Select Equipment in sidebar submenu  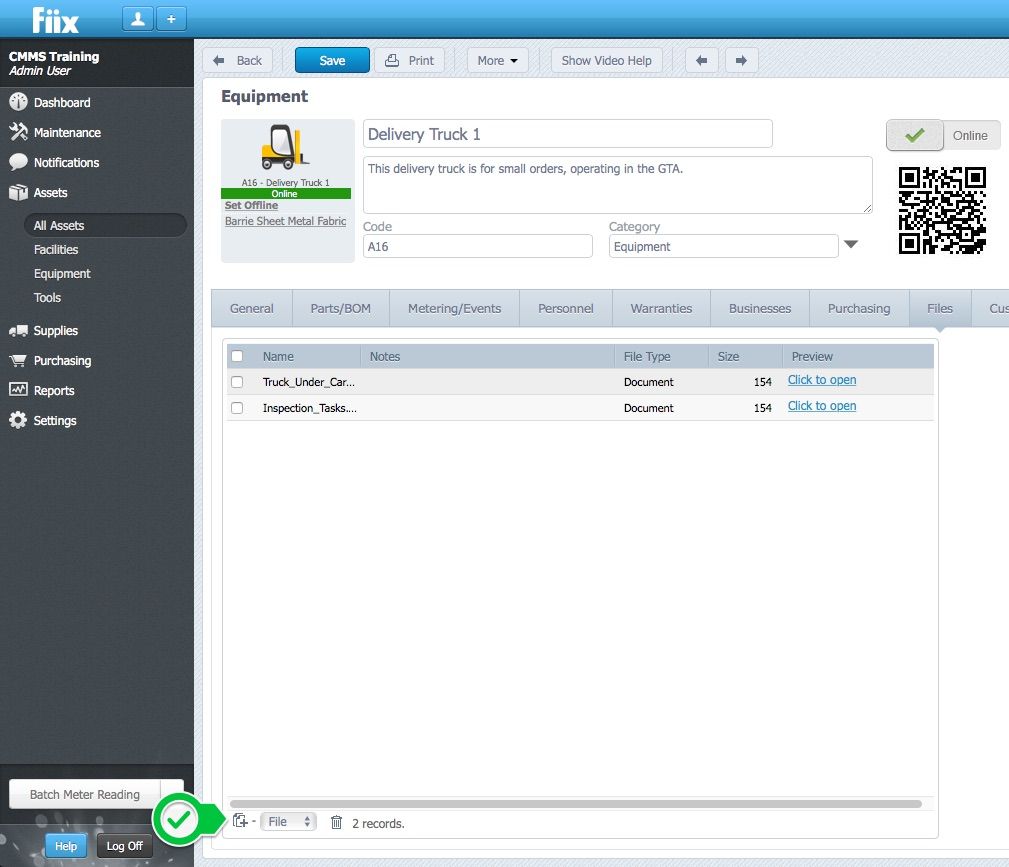[62, 274]
